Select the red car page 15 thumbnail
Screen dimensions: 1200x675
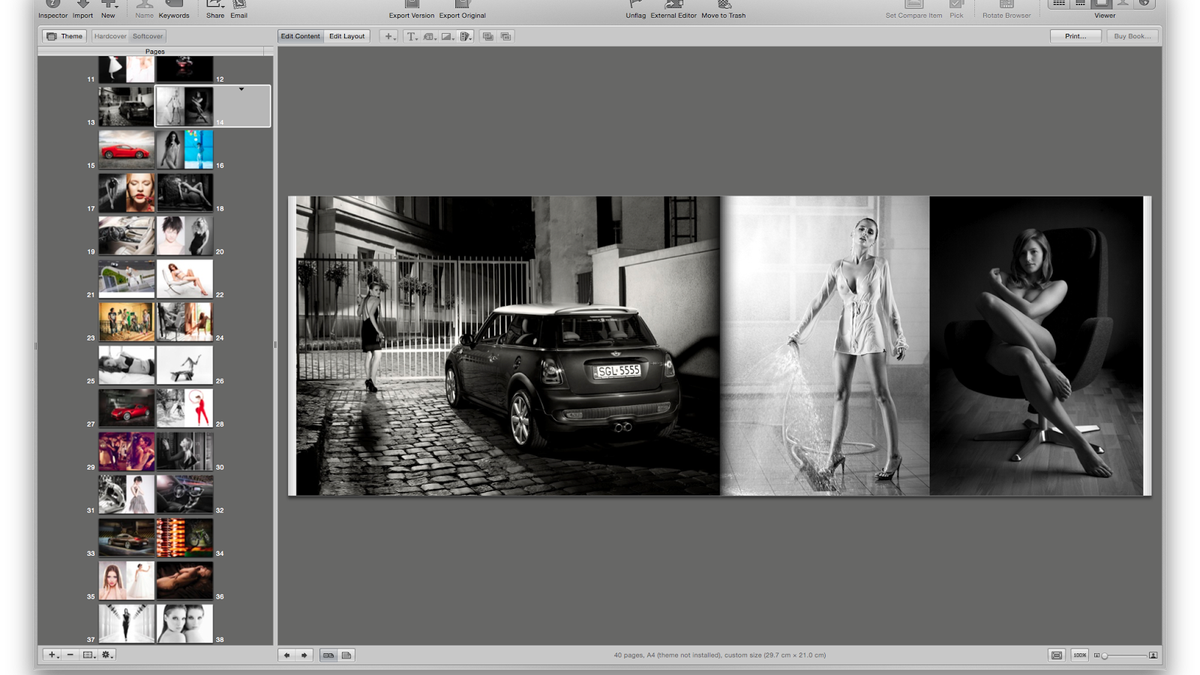[x=126, y=150]
